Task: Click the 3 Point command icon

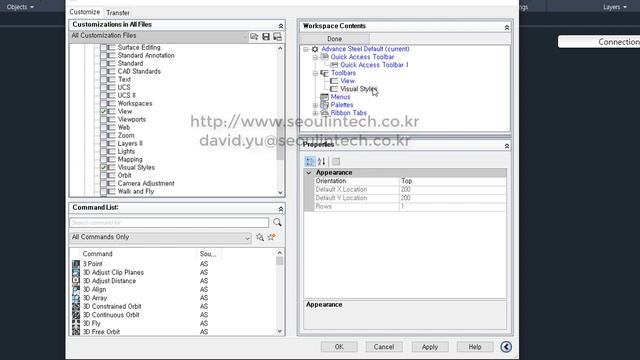Action: [76, 264]
